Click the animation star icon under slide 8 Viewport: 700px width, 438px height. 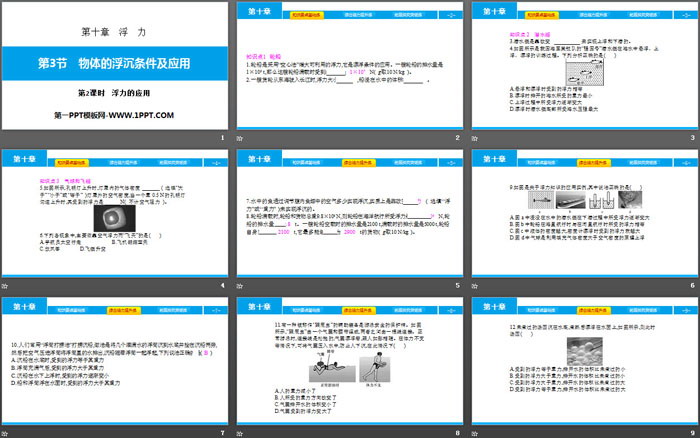[x=240, y=434]
